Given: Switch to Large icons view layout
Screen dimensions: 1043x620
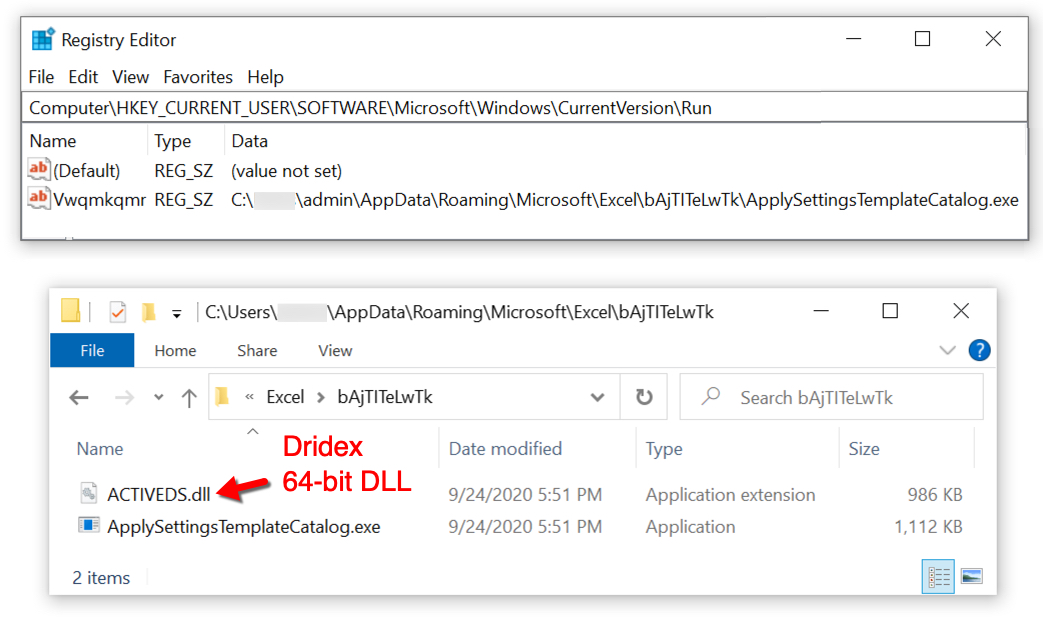Looking at the screenshot, I should click(x=972, y=576).
